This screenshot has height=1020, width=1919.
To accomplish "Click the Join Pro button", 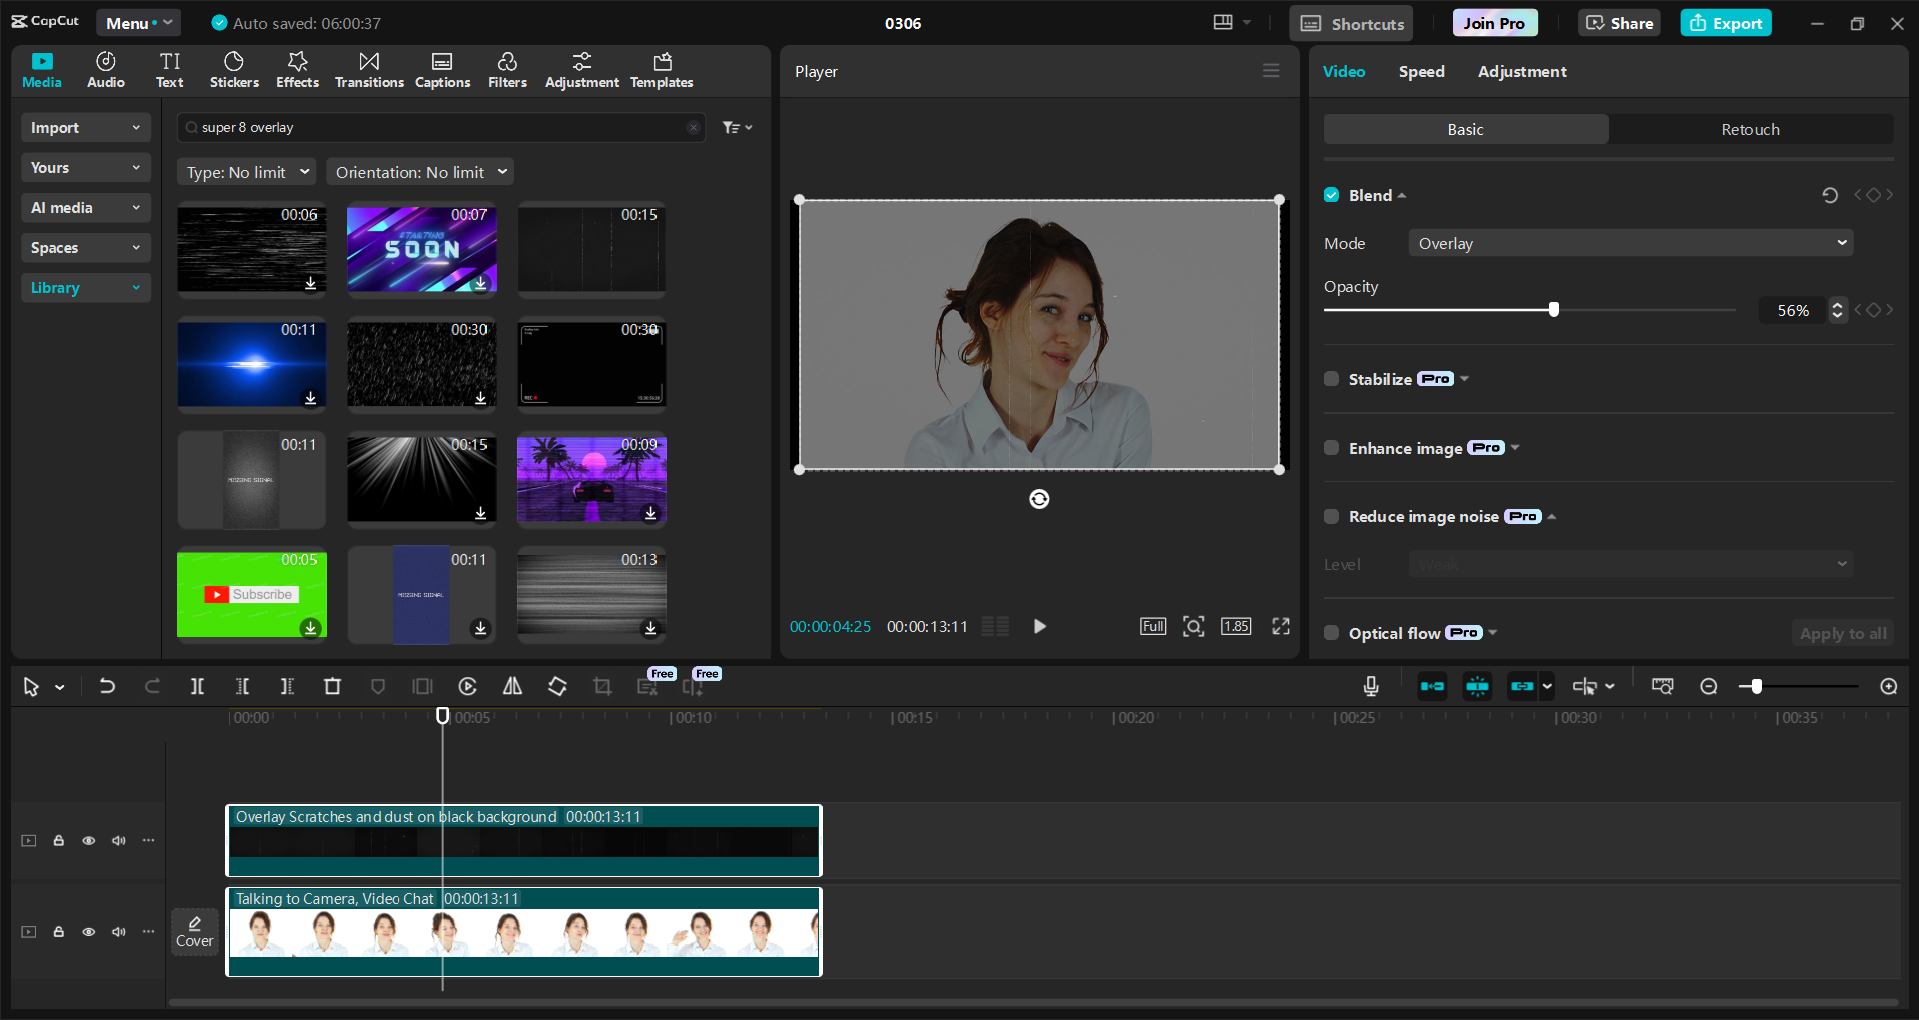I will [x=1494, y=23].
